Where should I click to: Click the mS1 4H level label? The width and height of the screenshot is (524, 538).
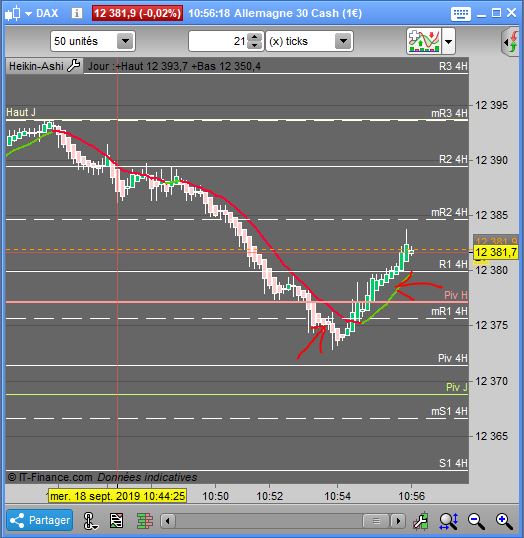pyautogui.click(x=450, y=411)
